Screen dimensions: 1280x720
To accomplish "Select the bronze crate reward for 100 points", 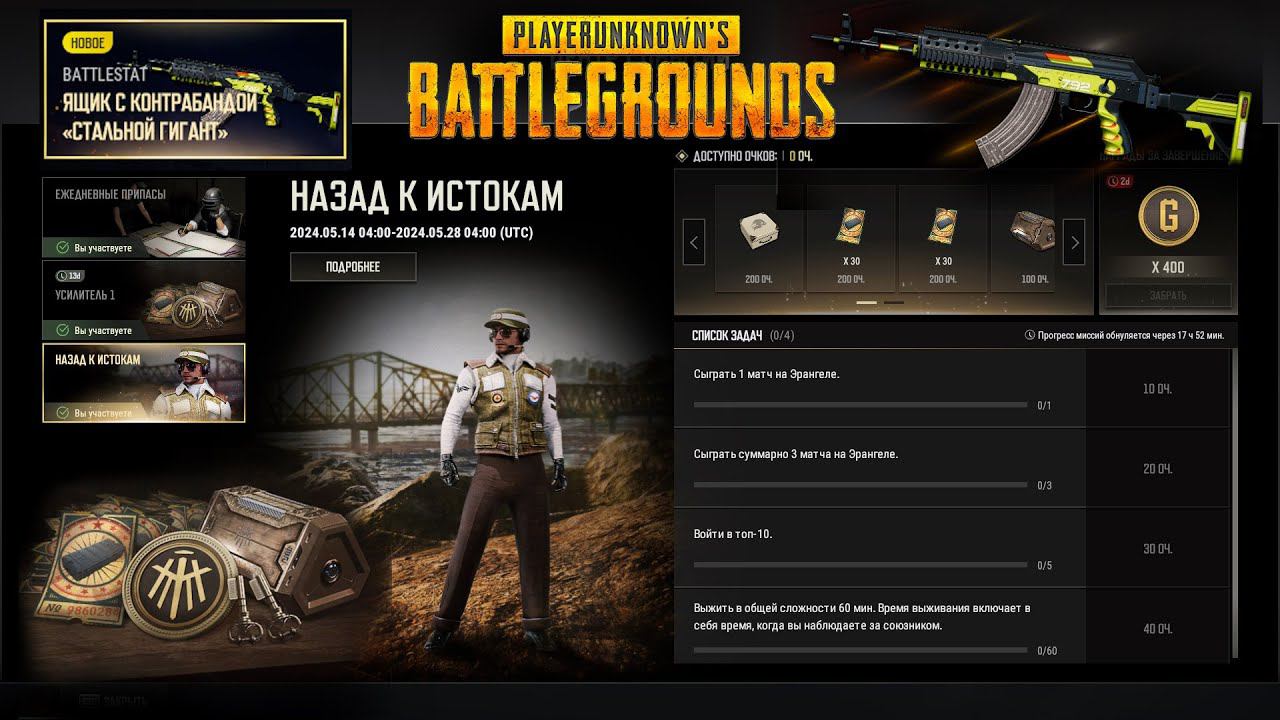I will point(1023,239).
